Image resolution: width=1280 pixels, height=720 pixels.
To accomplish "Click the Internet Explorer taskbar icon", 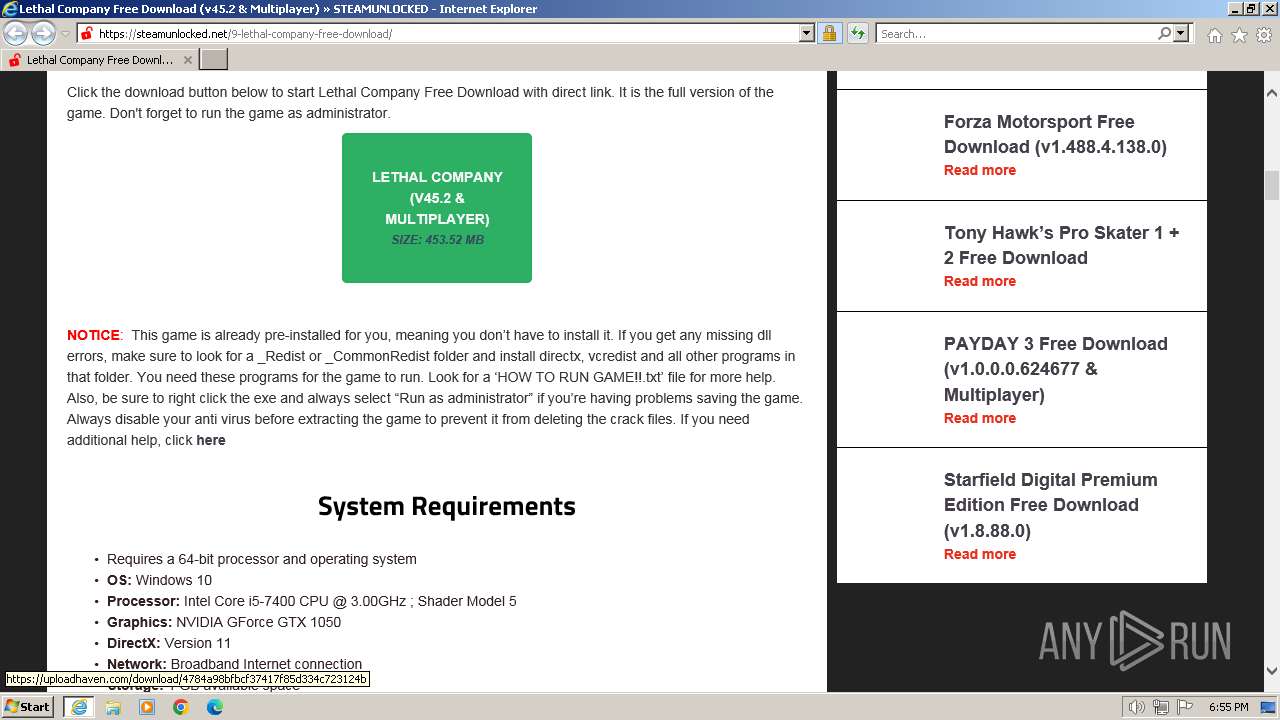I will 79,707.
